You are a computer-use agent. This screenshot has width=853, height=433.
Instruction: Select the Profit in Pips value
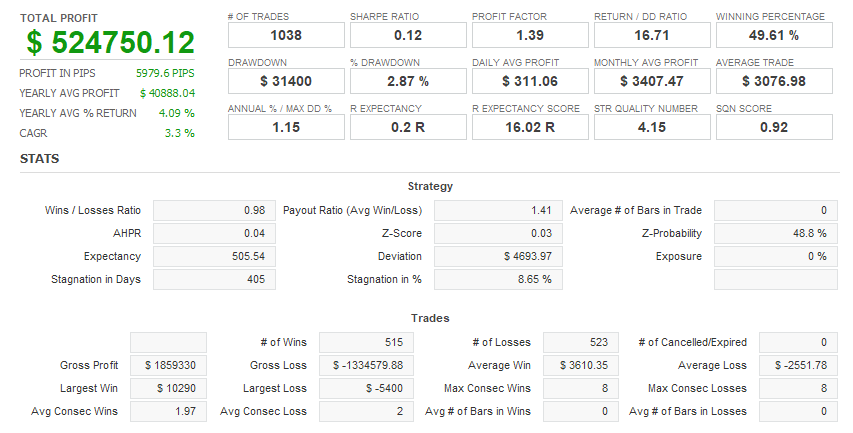pyautogui.click(x=165, y=73)
